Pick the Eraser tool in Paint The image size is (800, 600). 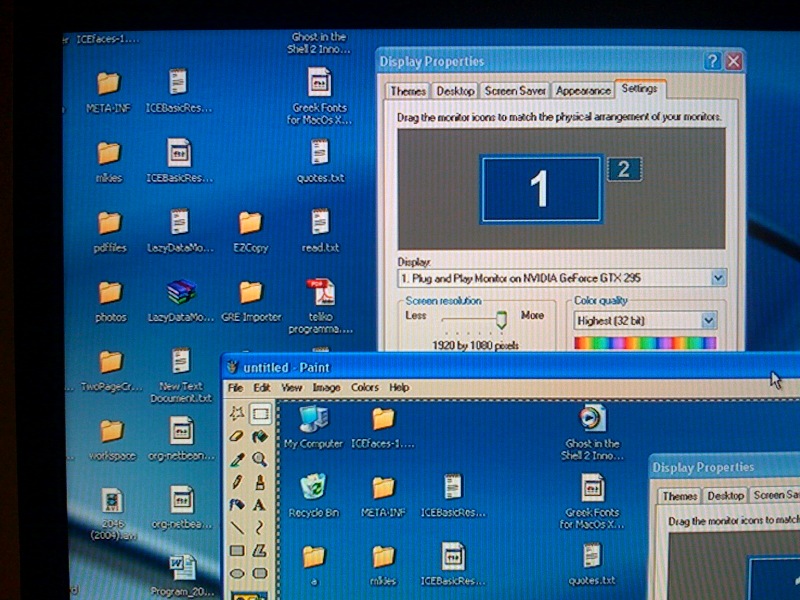(x=237, y=436)
